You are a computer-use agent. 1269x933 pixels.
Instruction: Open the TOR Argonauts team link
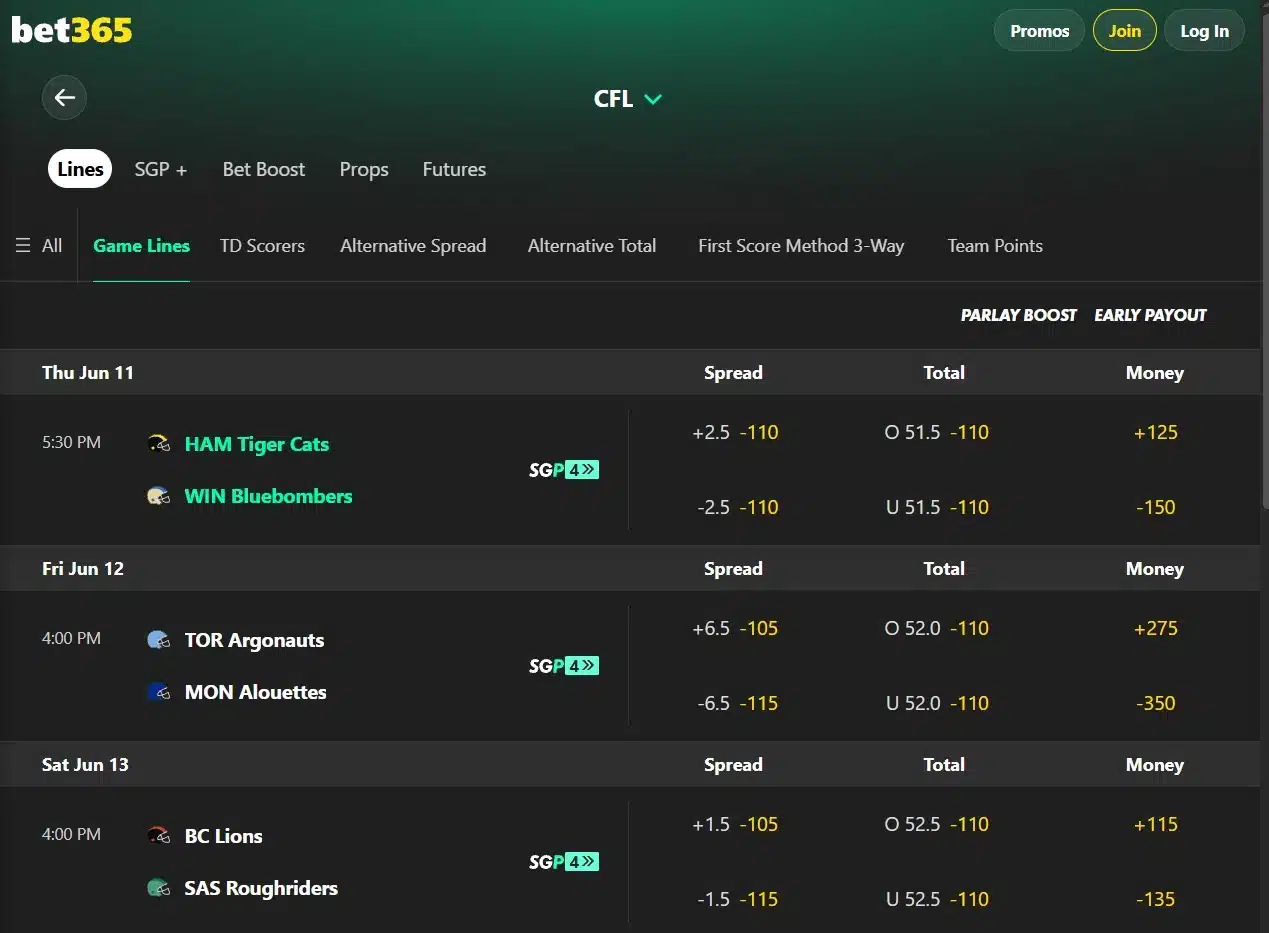(x=254, y=640)
